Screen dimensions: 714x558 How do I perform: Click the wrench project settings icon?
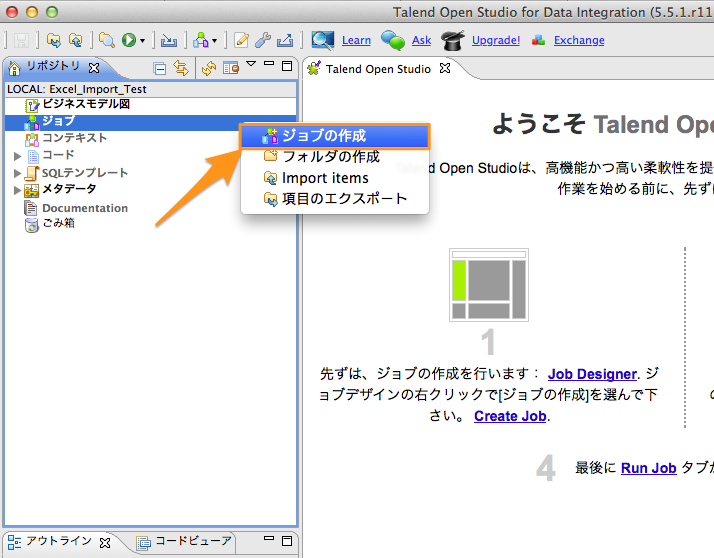tap(263, 40)
